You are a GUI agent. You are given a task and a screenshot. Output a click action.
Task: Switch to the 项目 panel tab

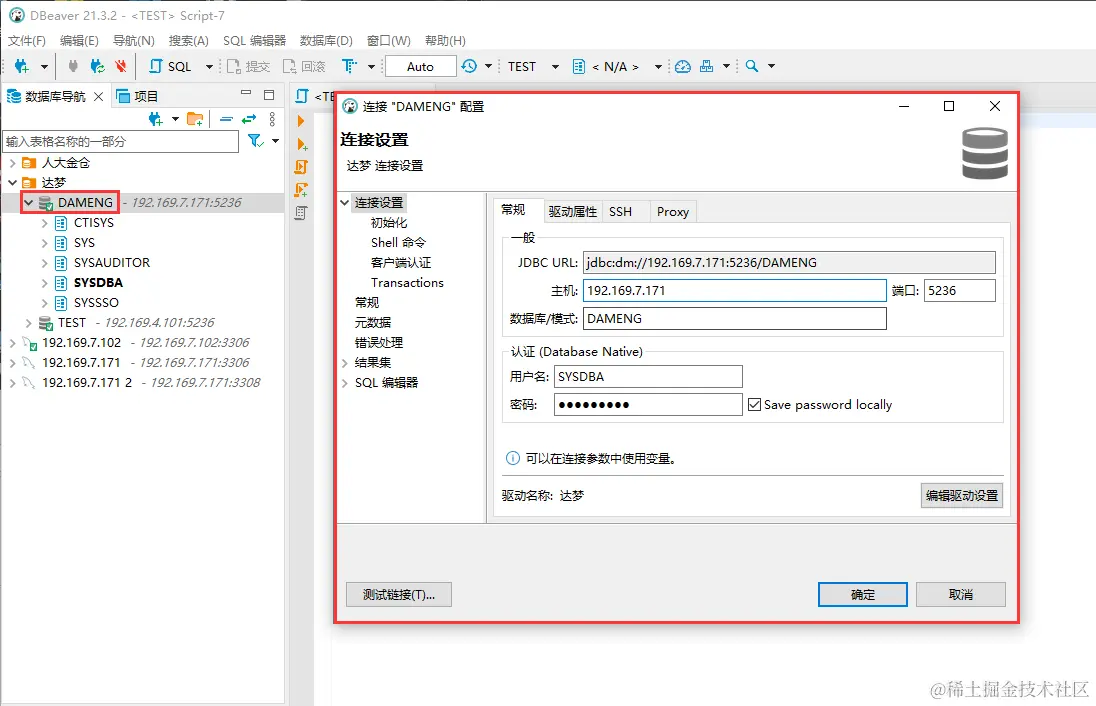138,96
